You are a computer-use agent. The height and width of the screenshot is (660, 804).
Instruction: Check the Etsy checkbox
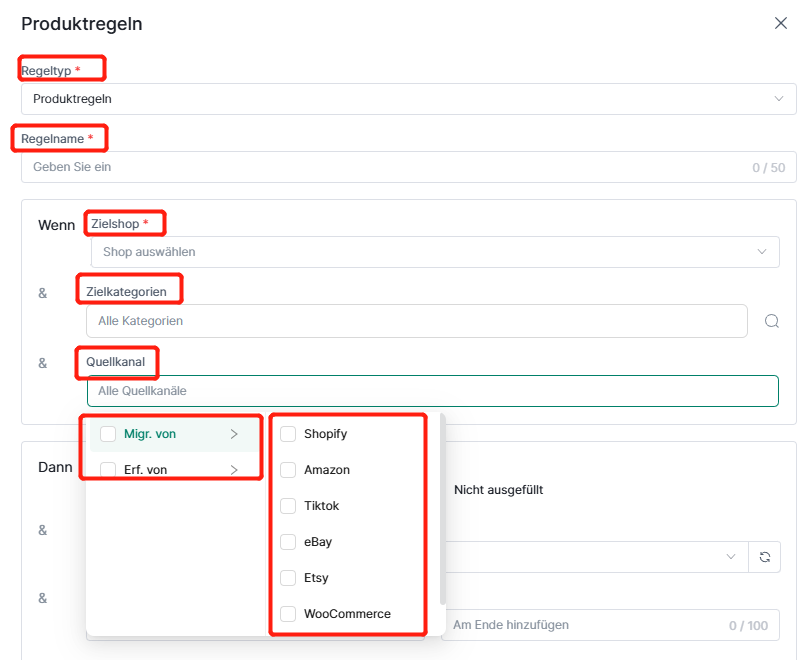coord(288,578)
